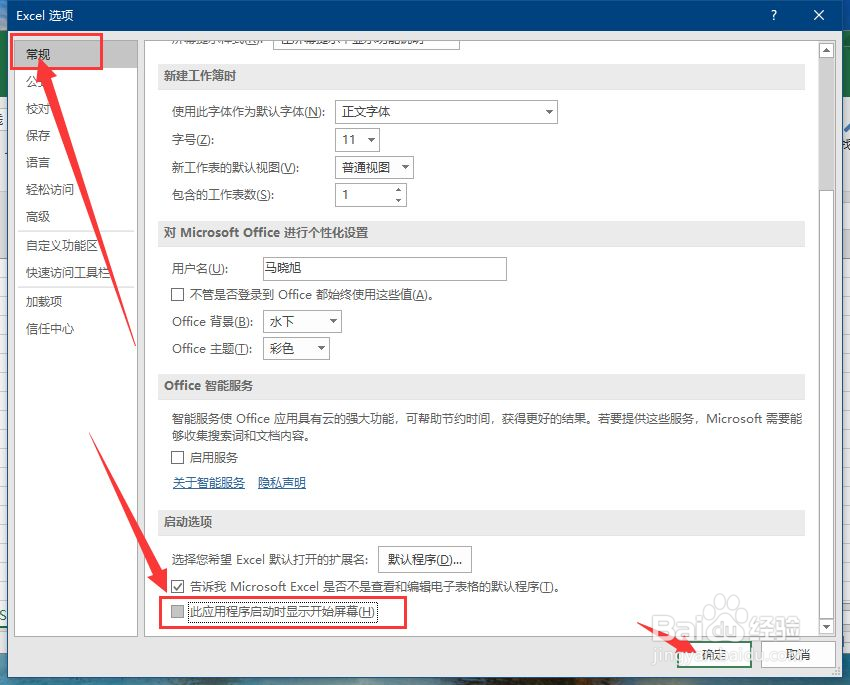The width and height of the screenshot is (850, 685).
Task: Click the scrollbar down arrow
Action: point(826,626)
